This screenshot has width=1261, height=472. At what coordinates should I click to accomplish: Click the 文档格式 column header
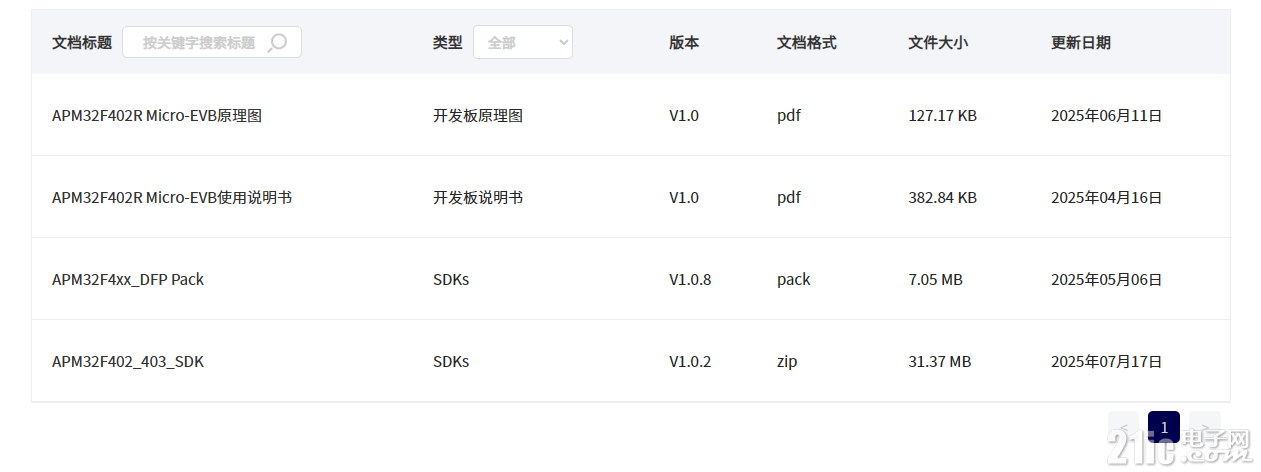(x=807, y=43)
